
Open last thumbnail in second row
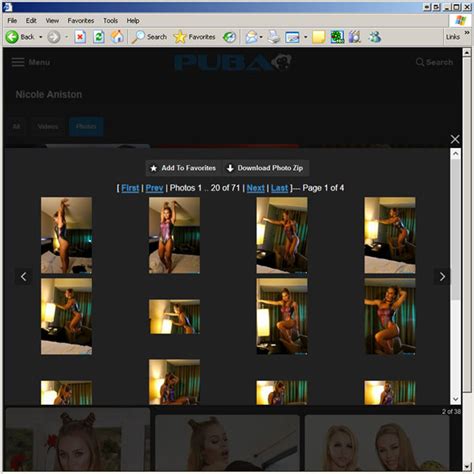pos(390,317)
